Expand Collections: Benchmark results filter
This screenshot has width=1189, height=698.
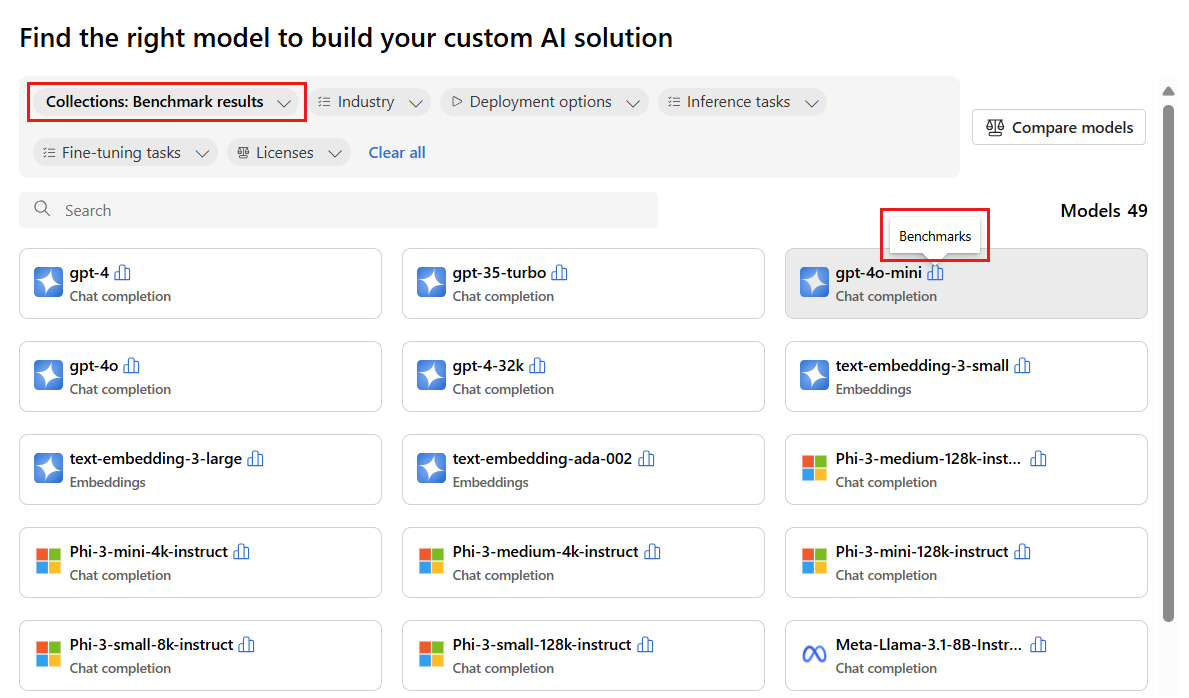(x=168, y=102)
